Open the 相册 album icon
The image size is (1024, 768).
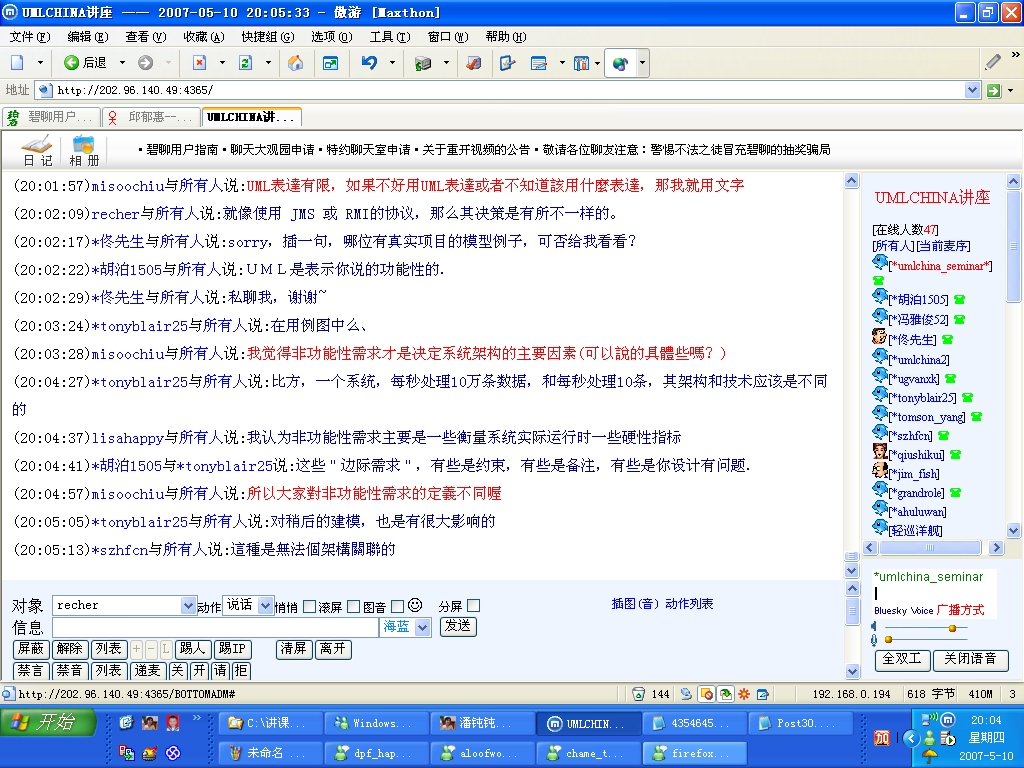click(84, 151)
